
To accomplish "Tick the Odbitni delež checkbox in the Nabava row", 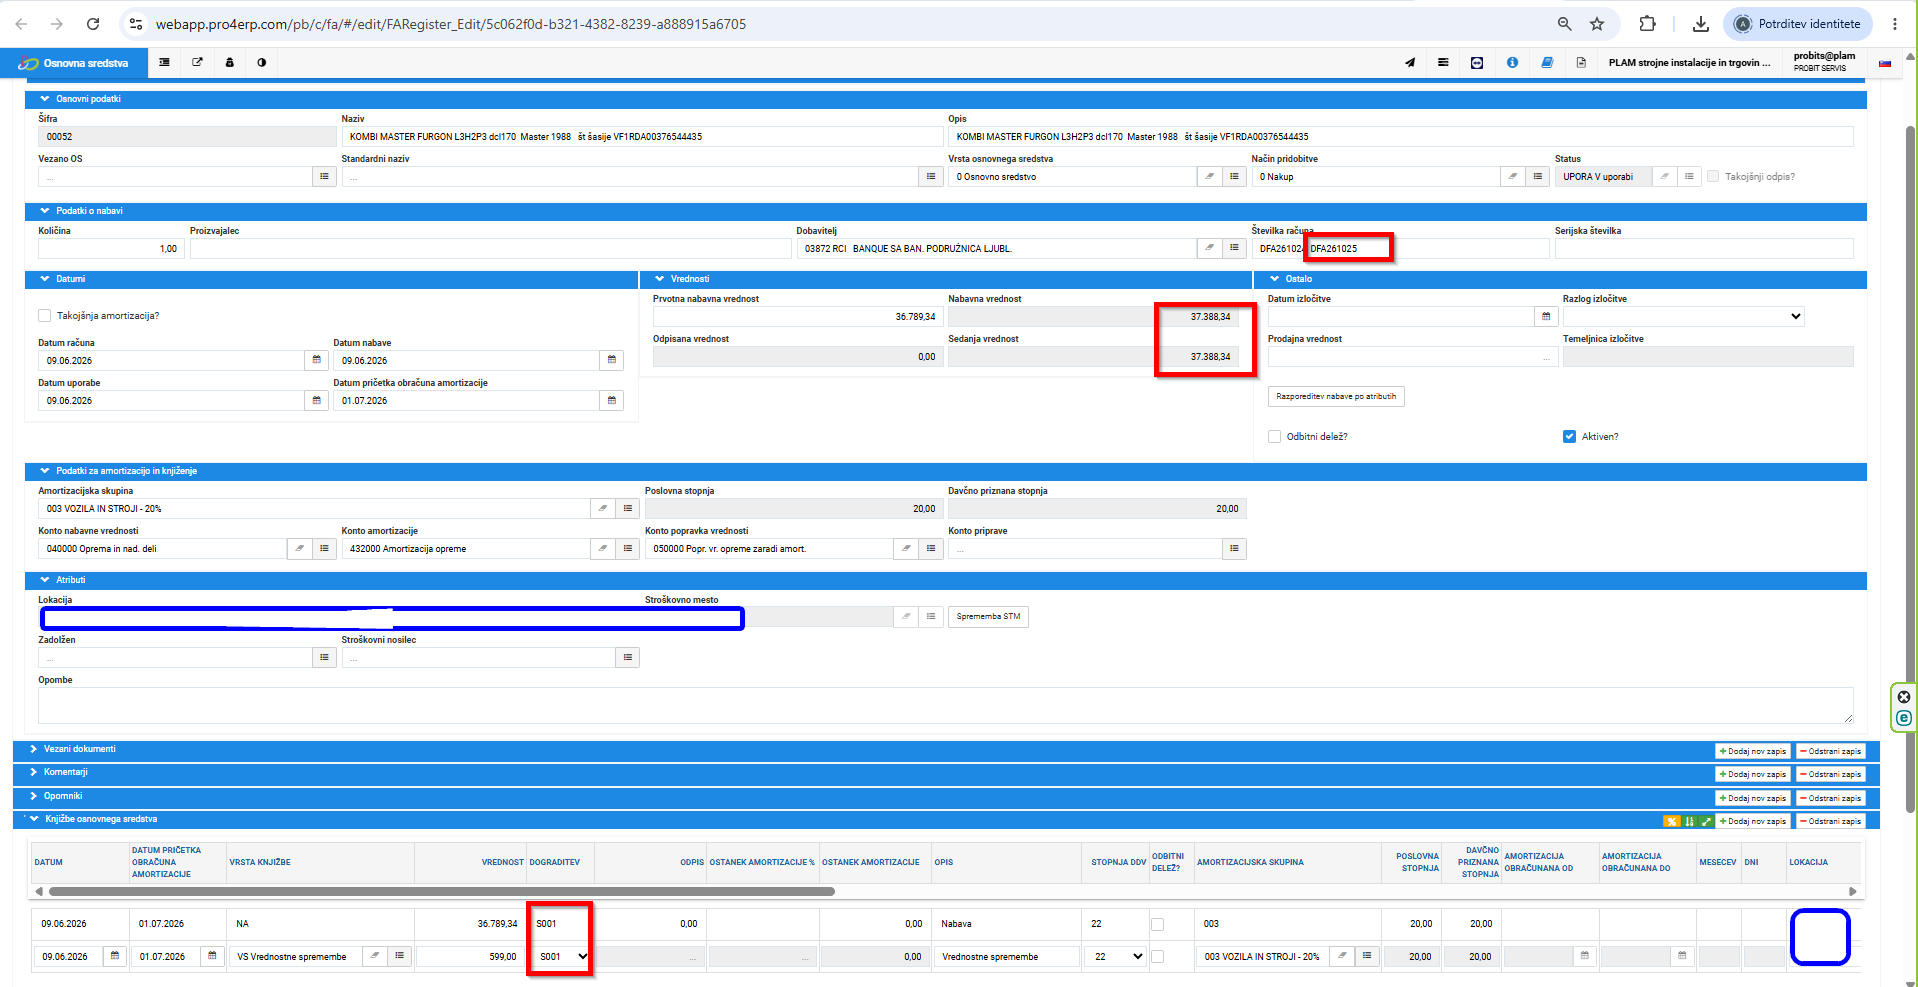I will [1157, 924].
